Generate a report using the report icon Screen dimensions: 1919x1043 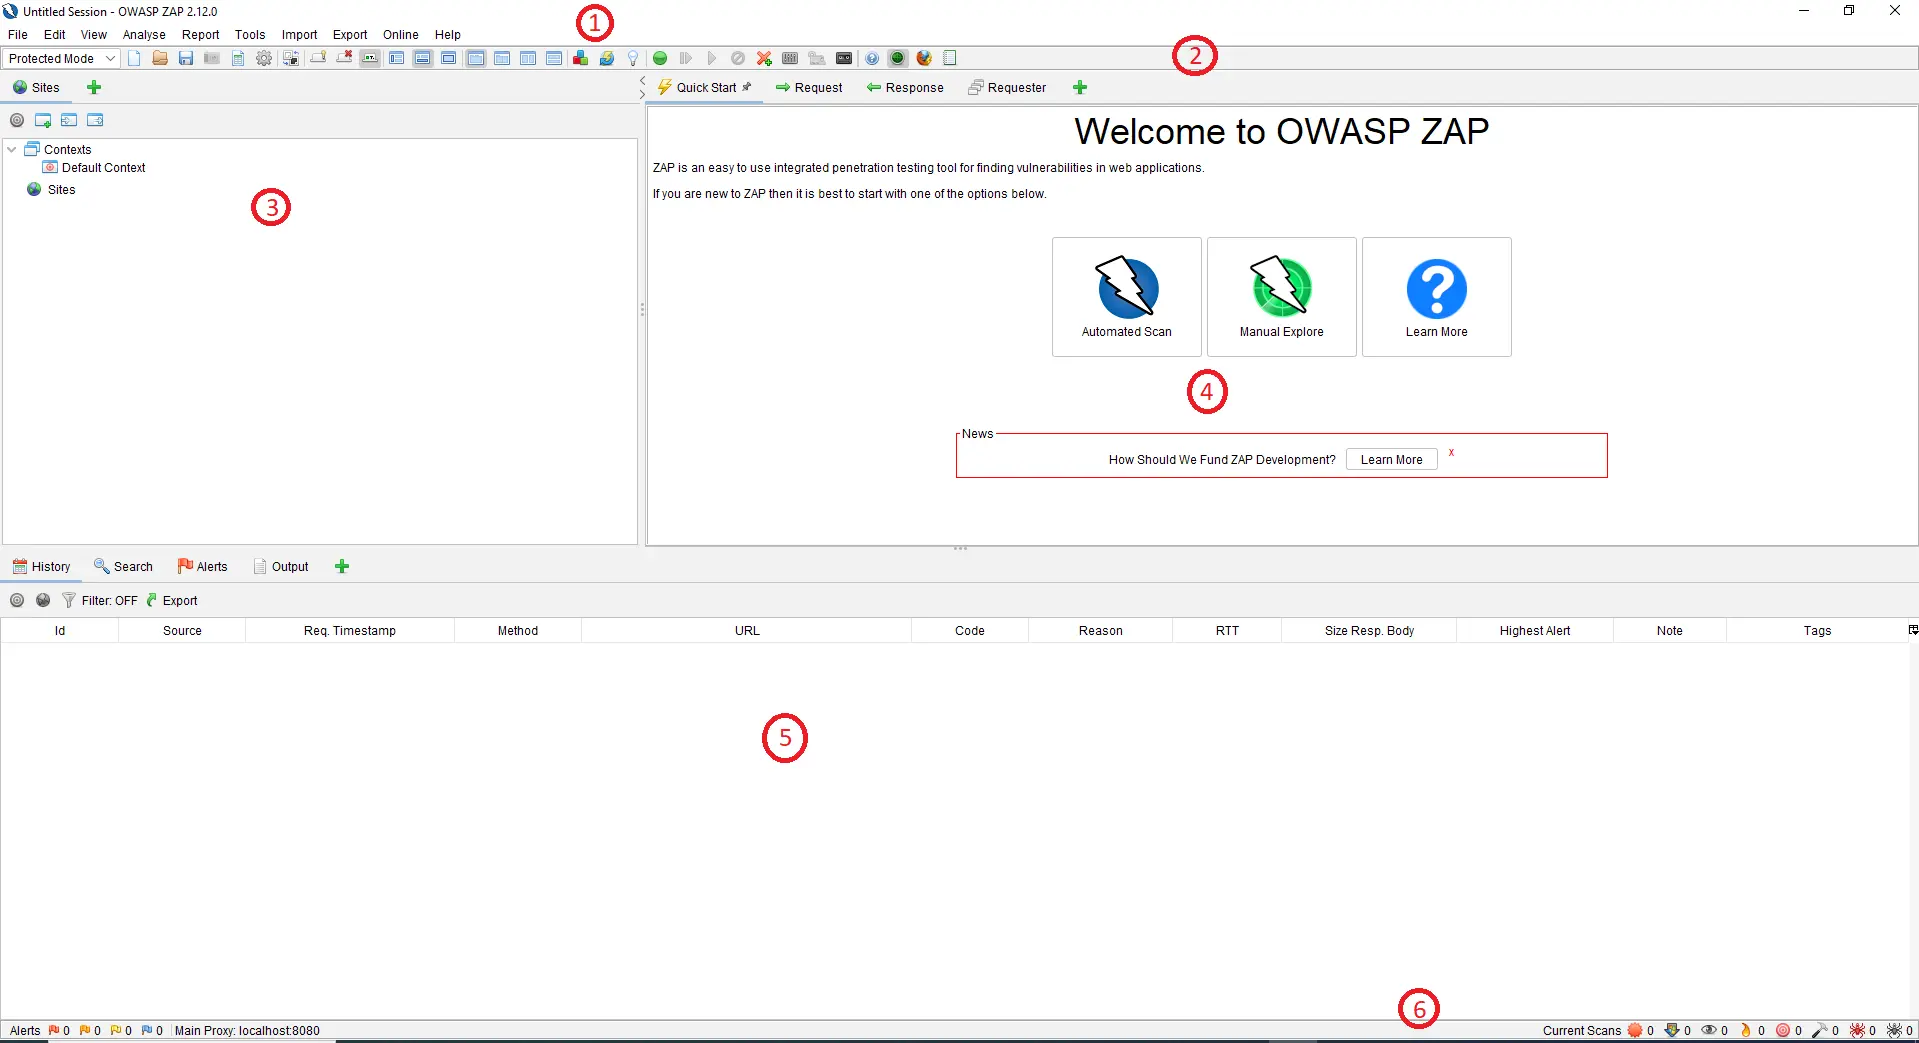(237, 58)
